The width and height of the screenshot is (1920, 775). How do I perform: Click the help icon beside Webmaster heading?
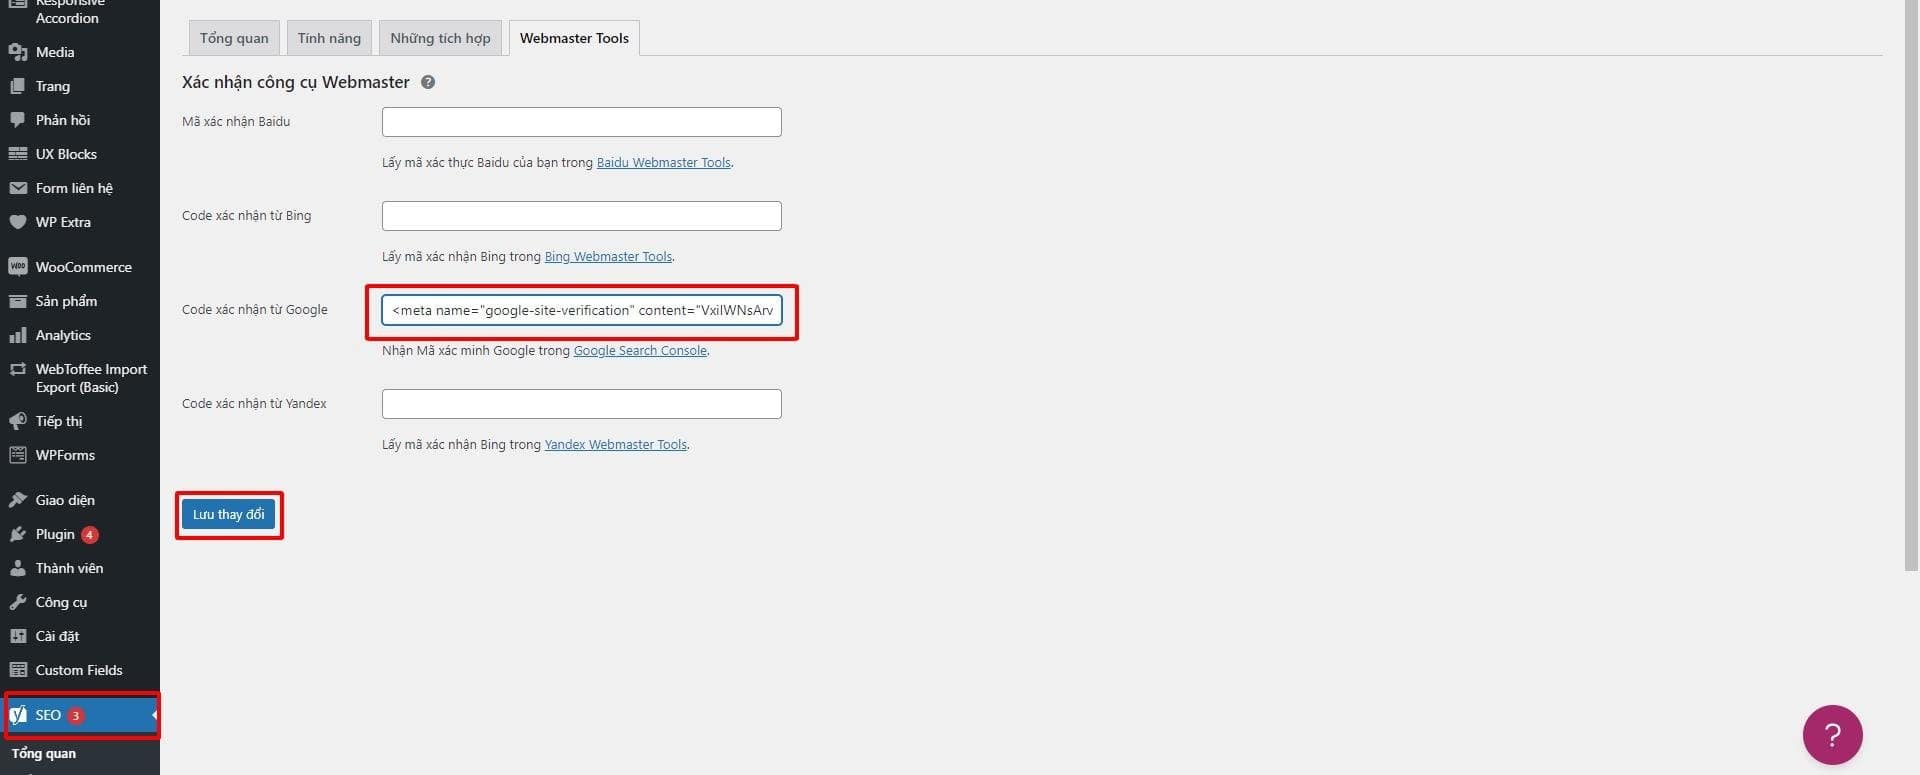click(428, 82)
